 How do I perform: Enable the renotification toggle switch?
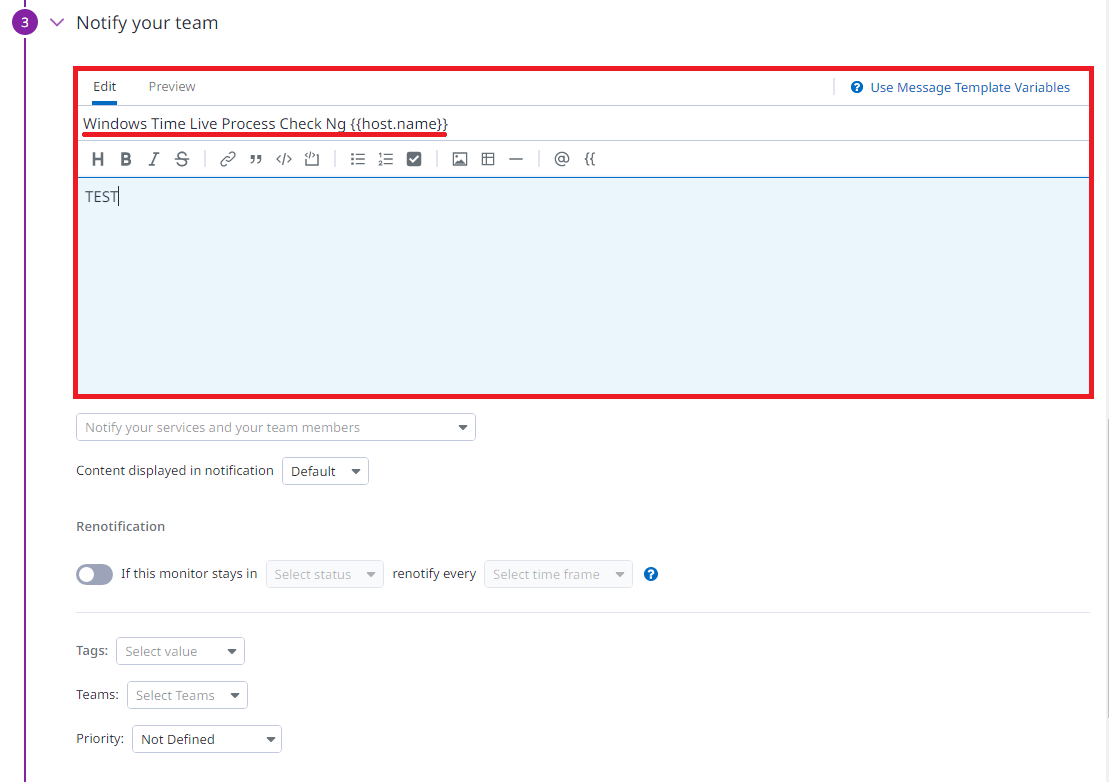click(94, 574)
